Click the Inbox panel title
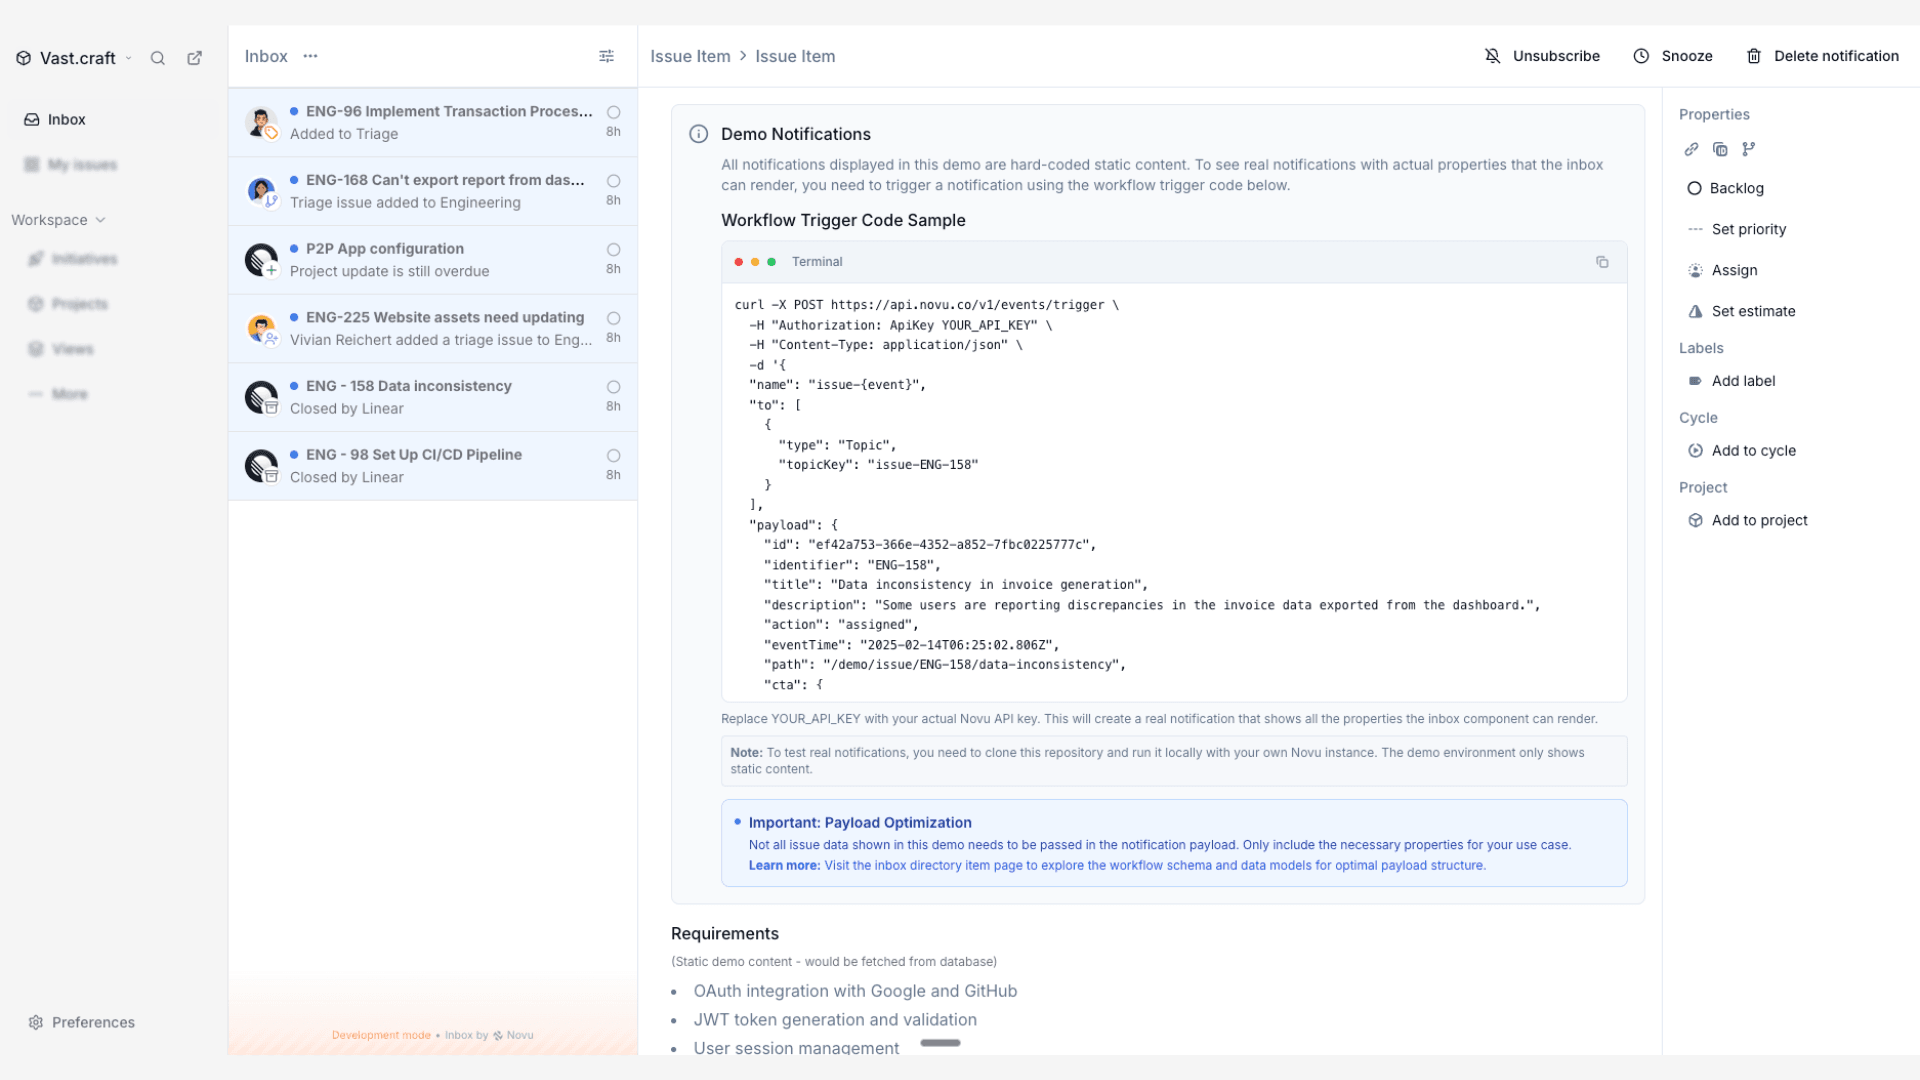The width and height of the screenshot is (1920, 1080). coord(266,56)
